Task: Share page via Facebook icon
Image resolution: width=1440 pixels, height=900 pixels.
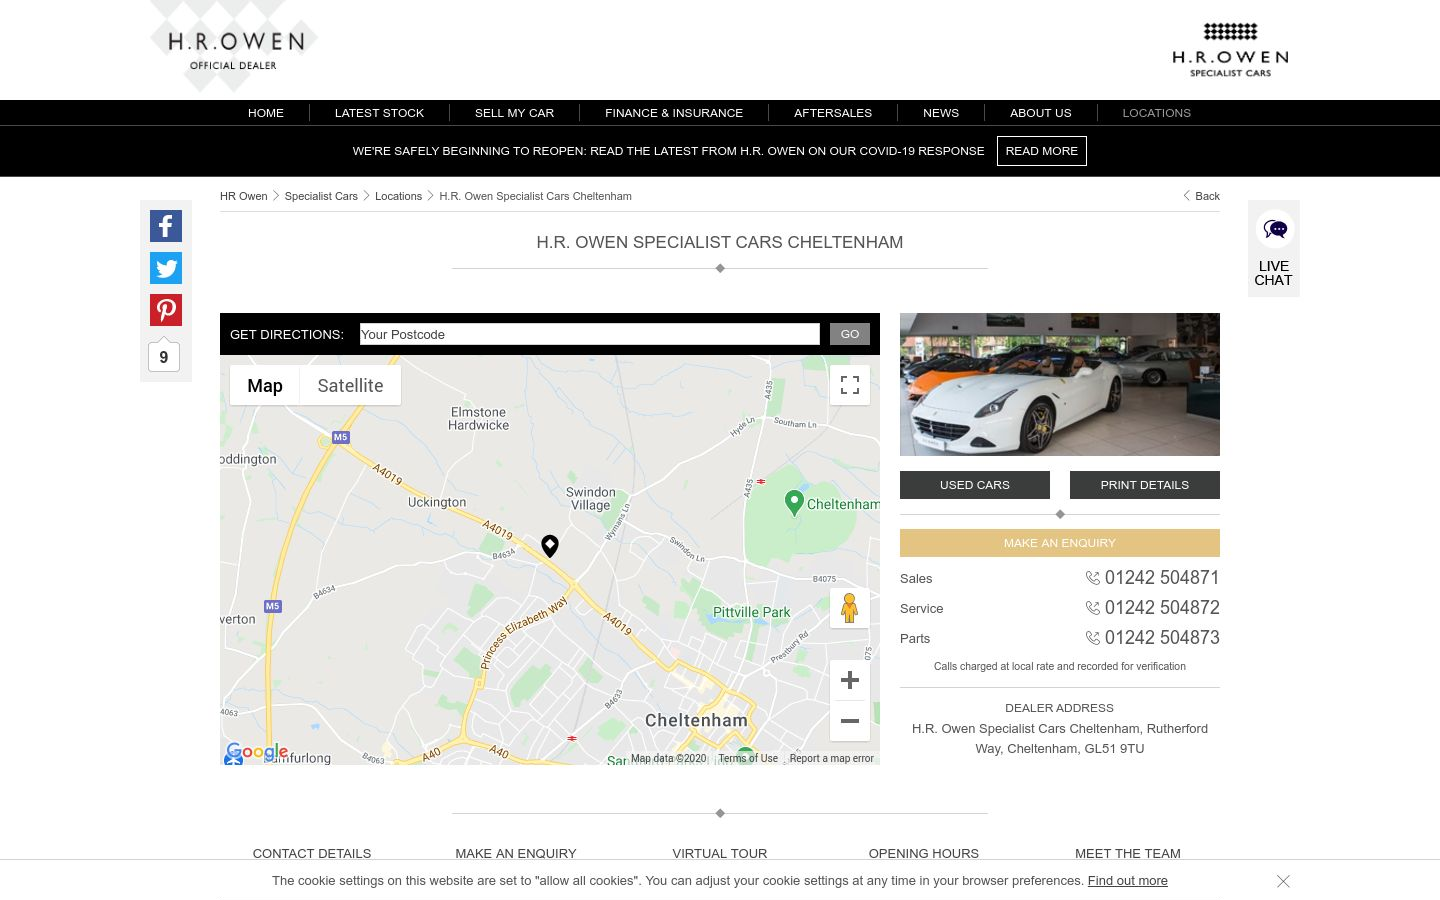Action: (x=166, y=226)
